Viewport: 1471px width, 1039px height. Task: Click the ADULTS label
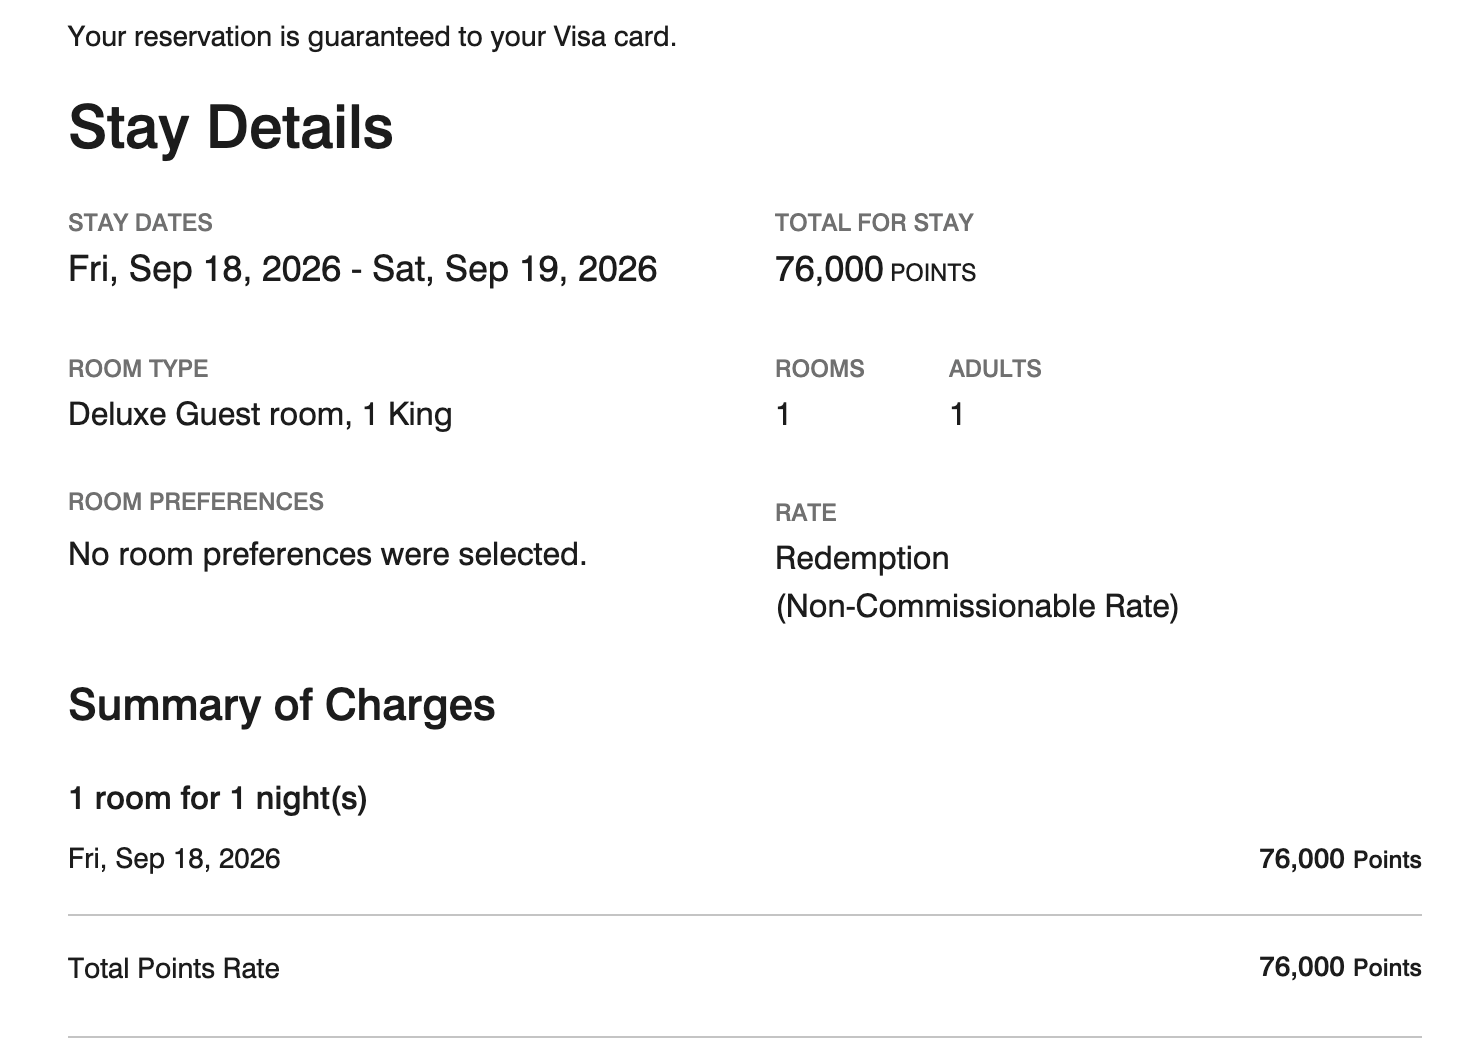click(995, 368)
